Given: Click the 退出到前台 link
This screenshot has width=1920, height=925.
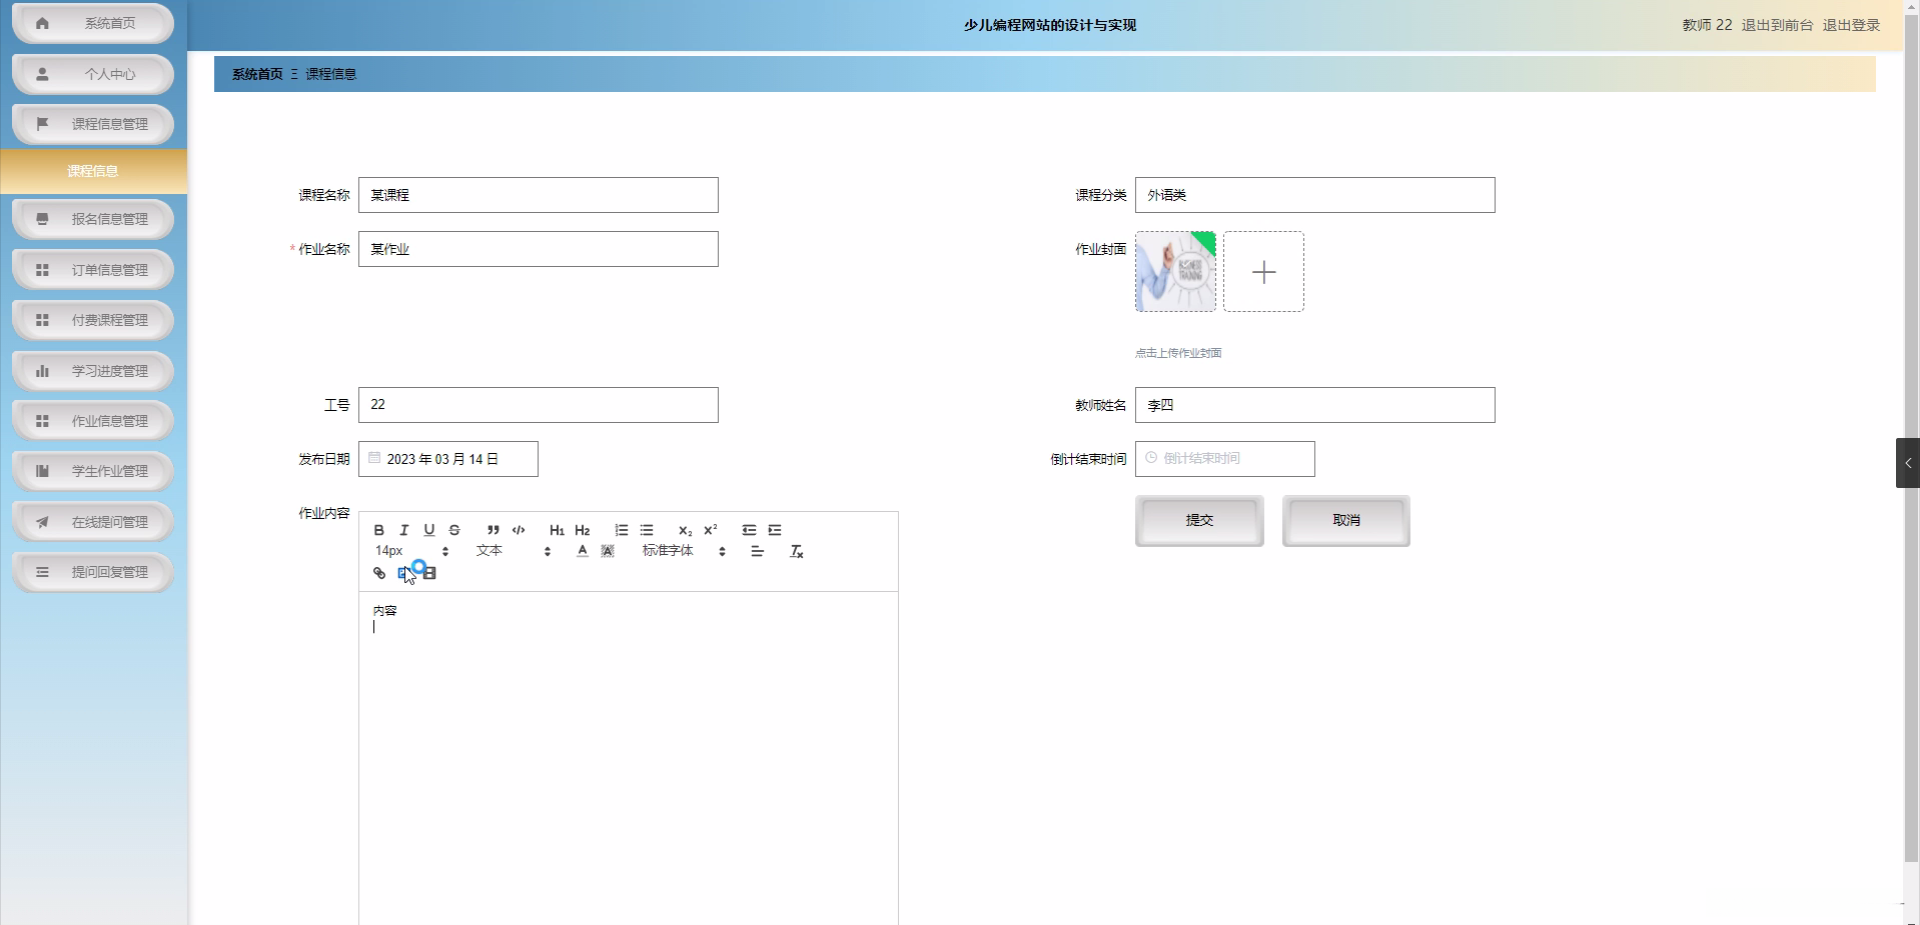Looking at the screenshot, I should [1777, 25].
